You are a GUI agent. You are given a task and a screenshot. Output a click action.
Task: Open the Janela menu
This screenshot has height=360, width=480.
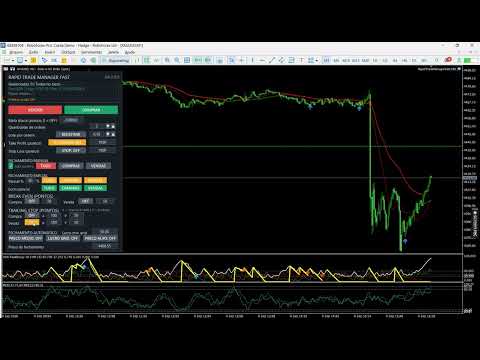pyautogui.click(x=113, y=52)
